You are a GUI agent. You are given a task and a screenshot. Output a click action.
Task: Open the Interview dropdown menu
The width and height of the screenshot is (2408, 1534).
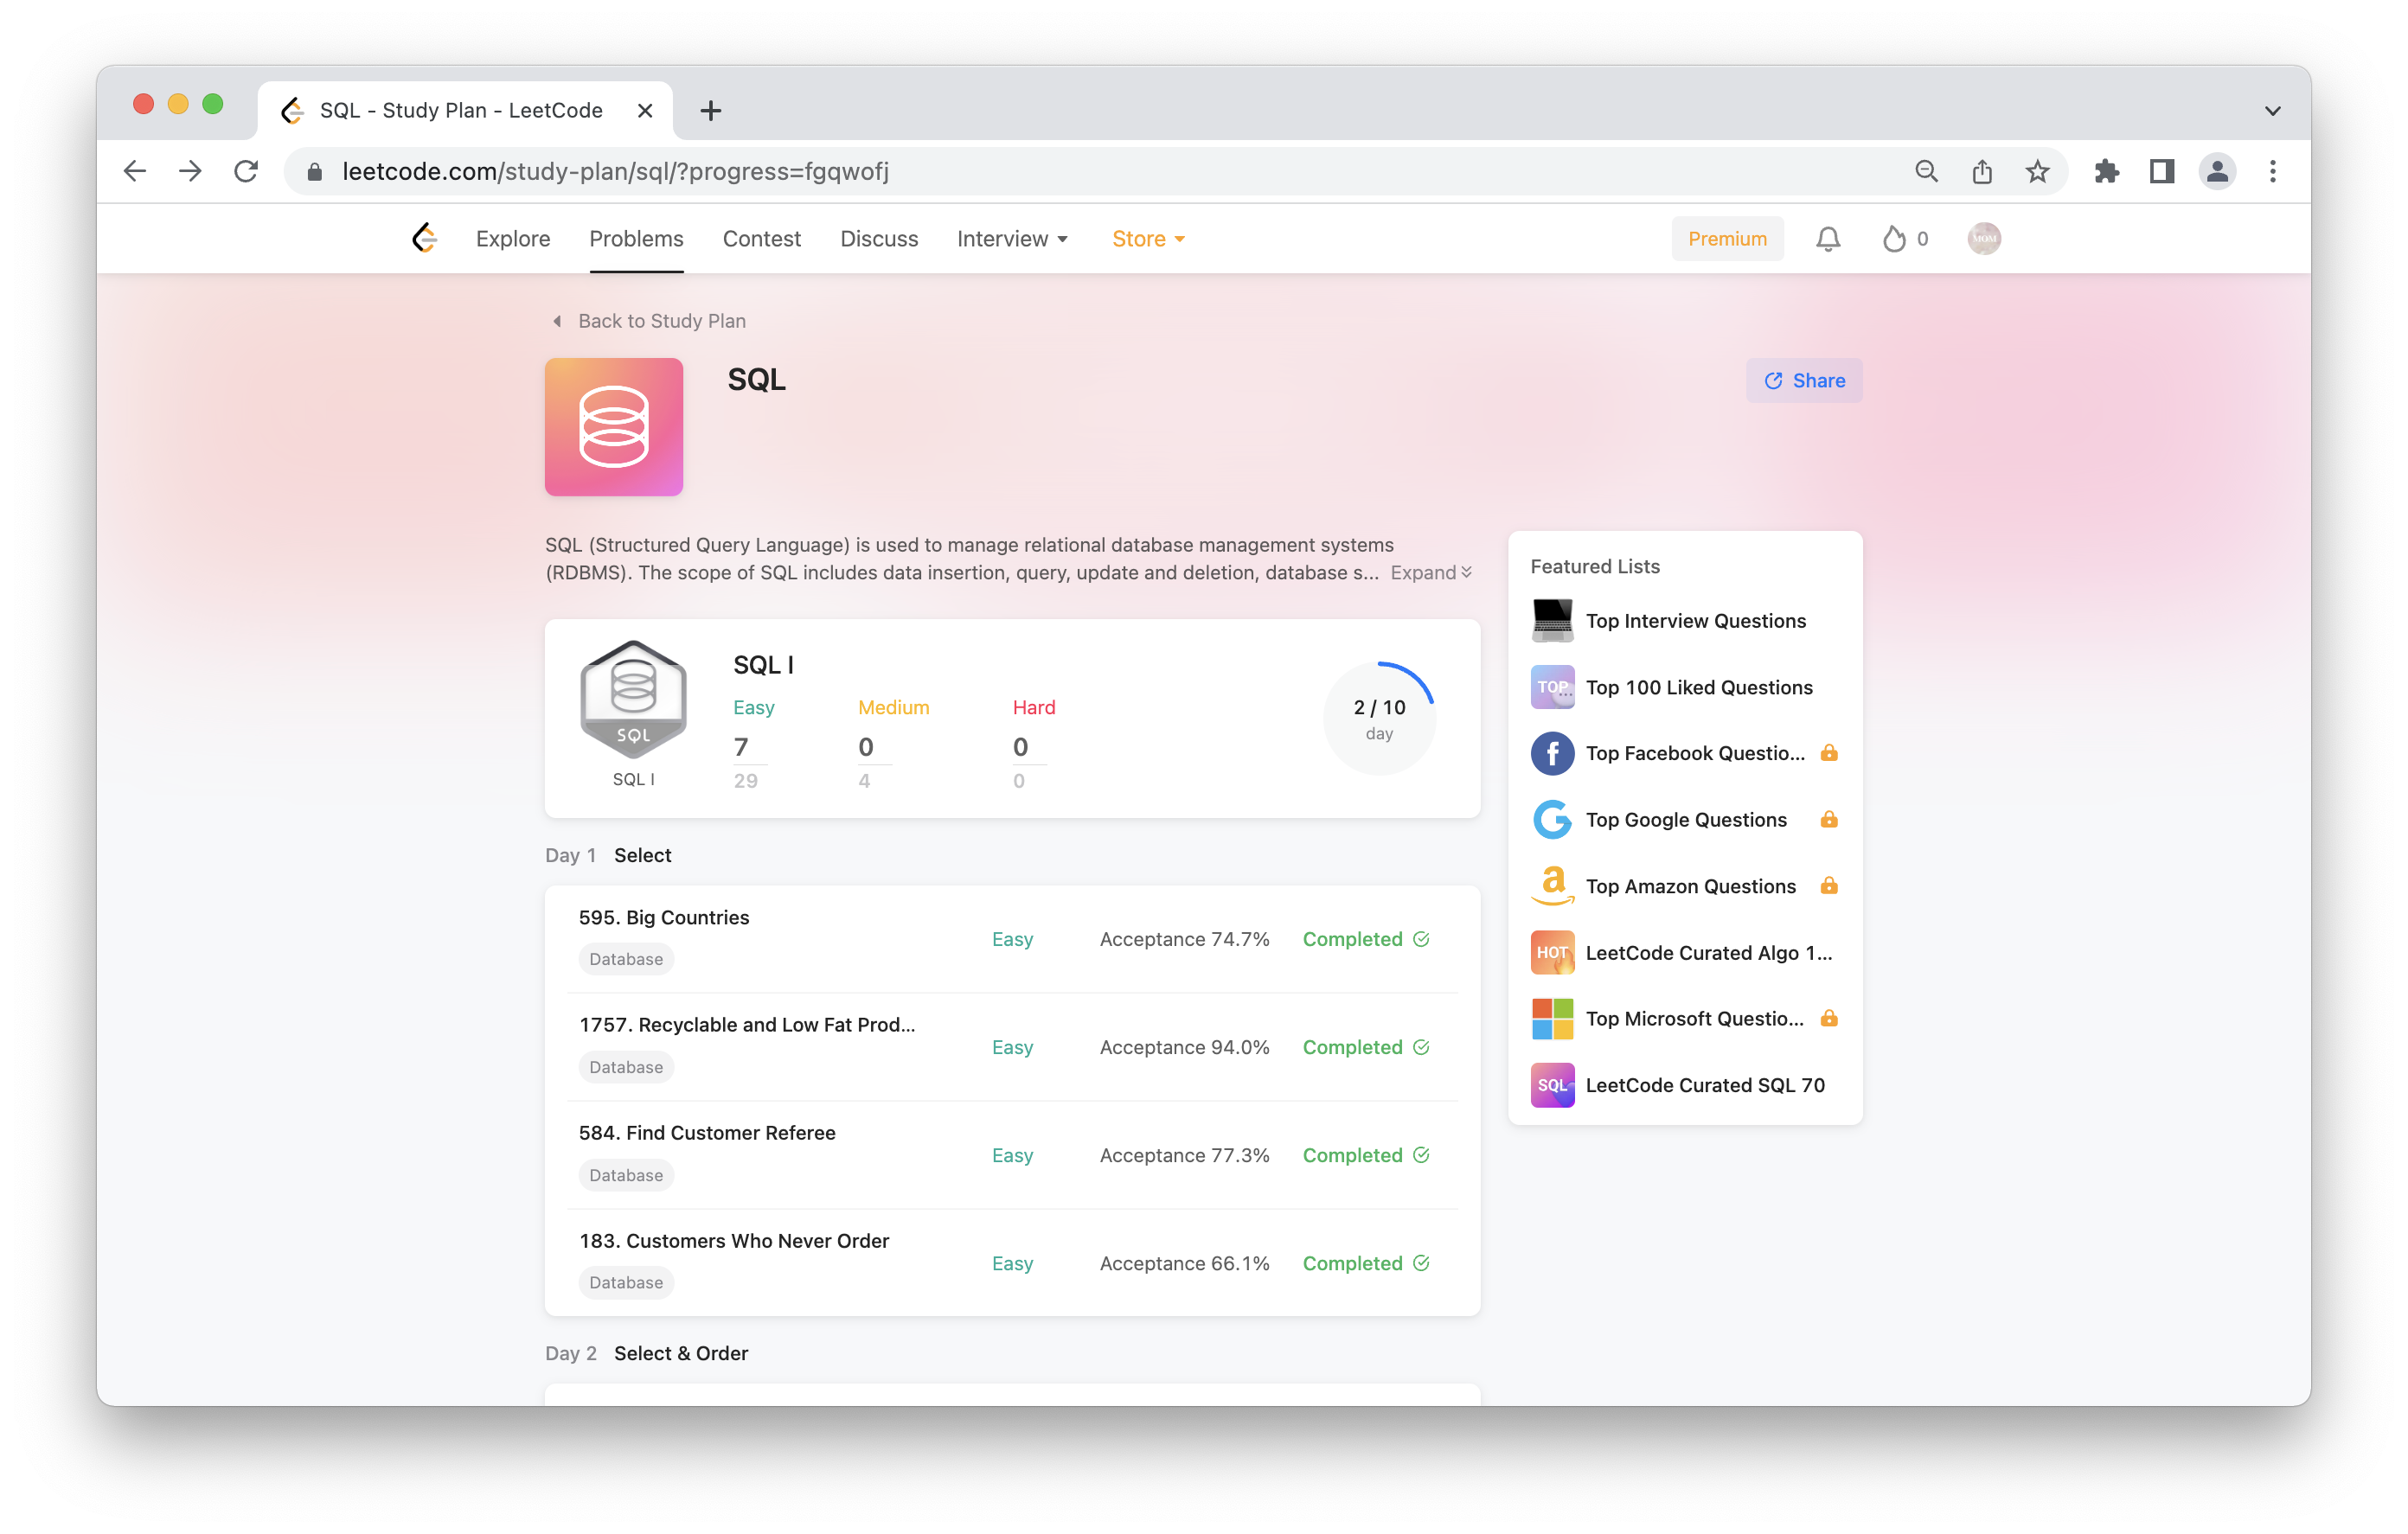pyautogui.click(x=1012, y=238)
